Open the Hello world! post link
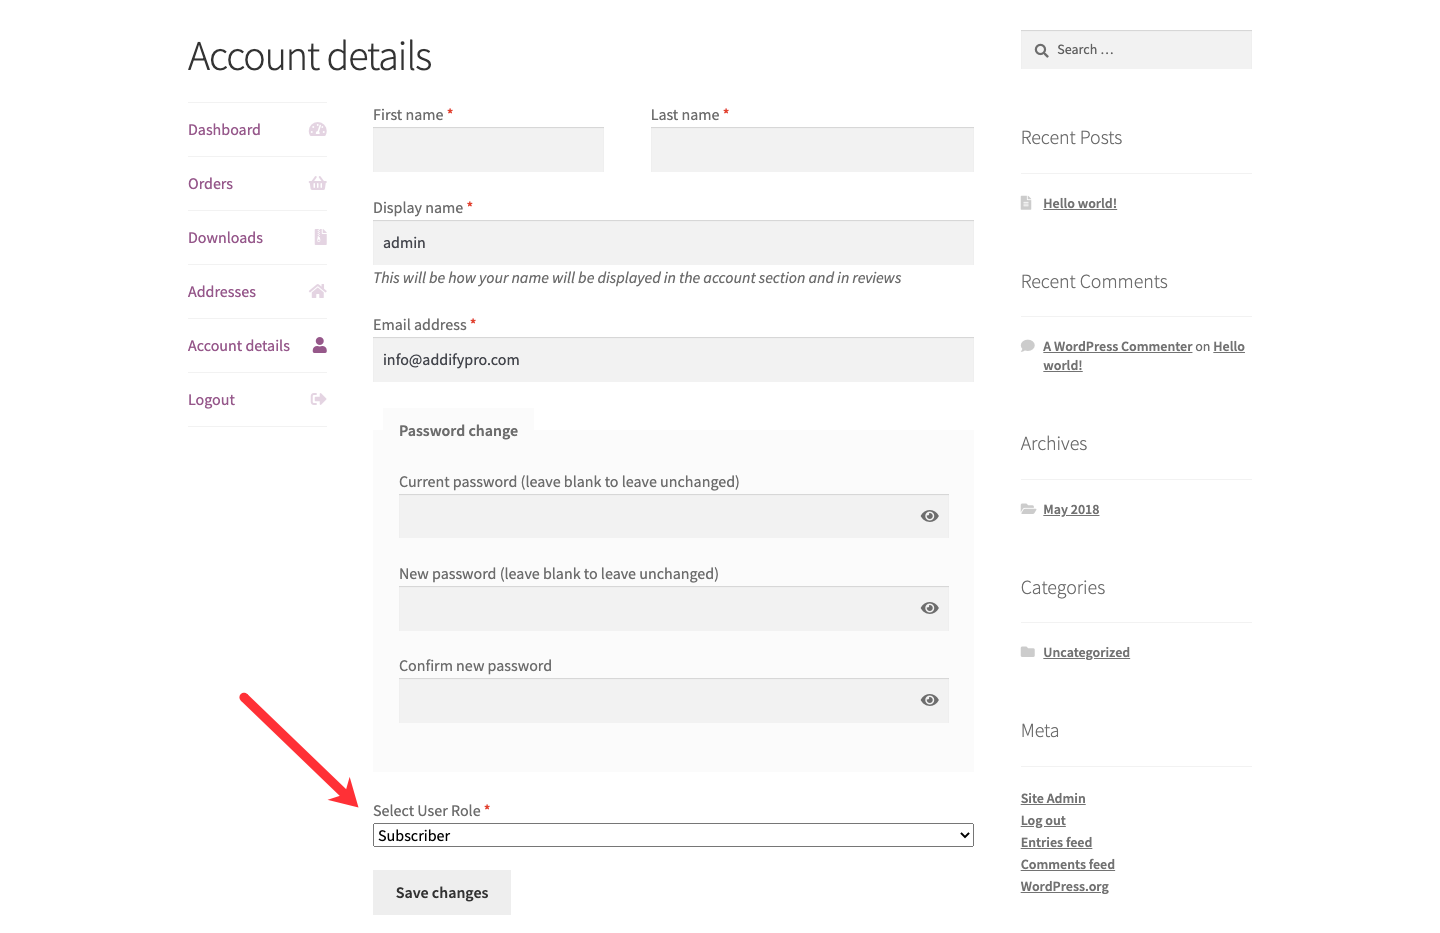Viewport: 1440px width, 933px height. [x=1079, y=203]
